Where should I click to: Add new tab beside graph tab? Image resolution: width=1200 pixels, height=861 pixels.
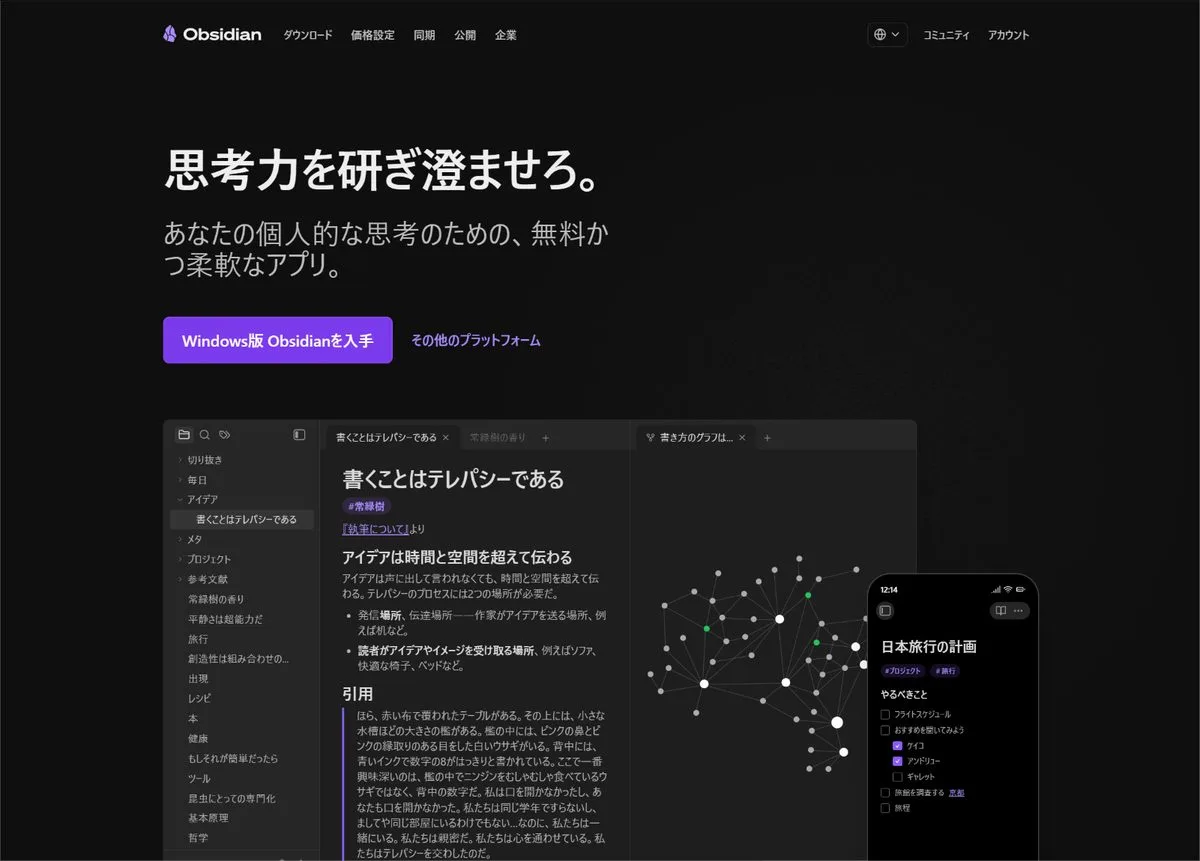[x=767, y=438]
